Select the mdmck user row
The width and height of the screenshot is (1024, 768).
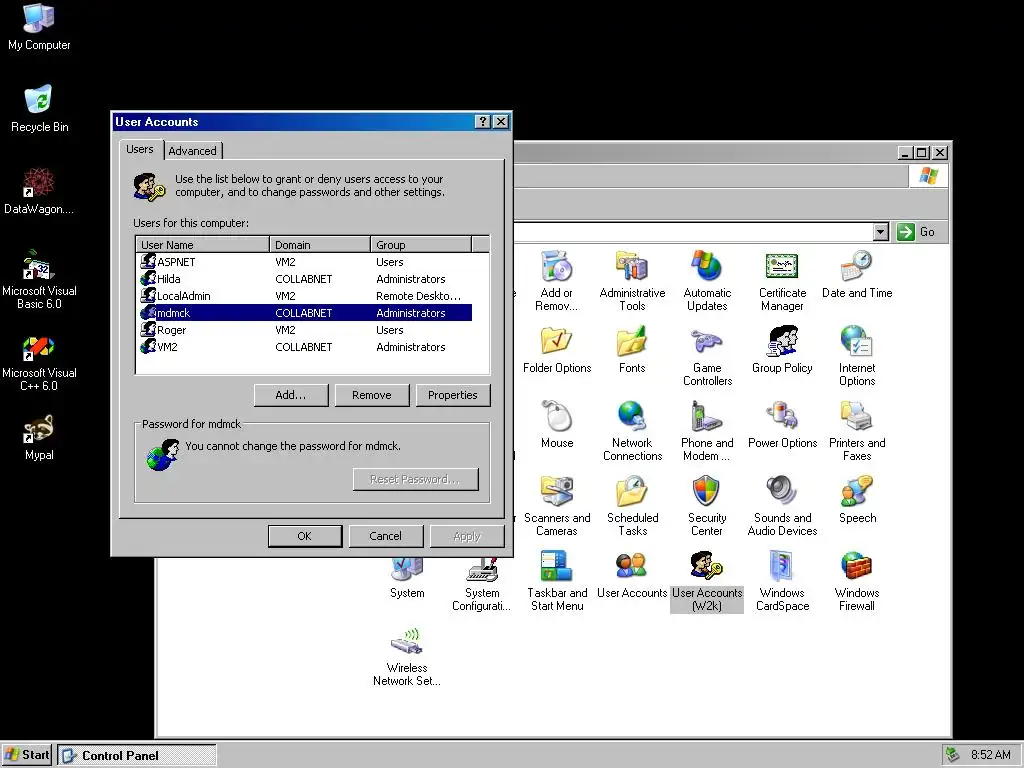[x=306, y=313]
